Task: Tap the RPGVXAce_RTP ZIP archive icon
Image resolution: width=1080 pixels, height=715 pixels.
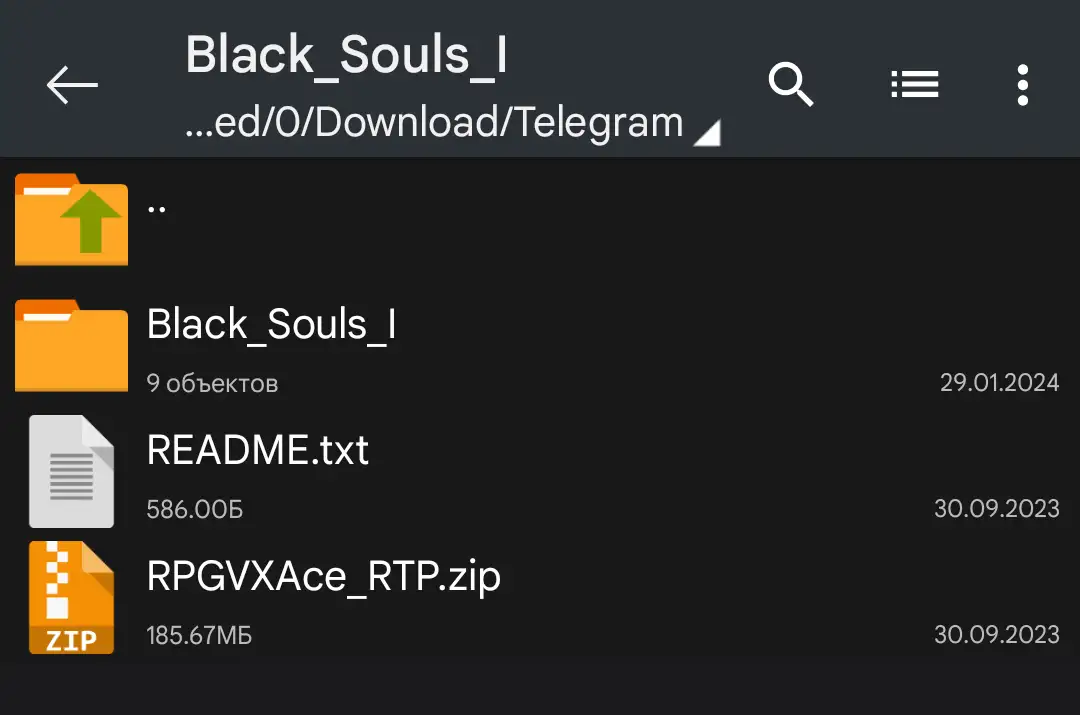Action: pos(71,597)
